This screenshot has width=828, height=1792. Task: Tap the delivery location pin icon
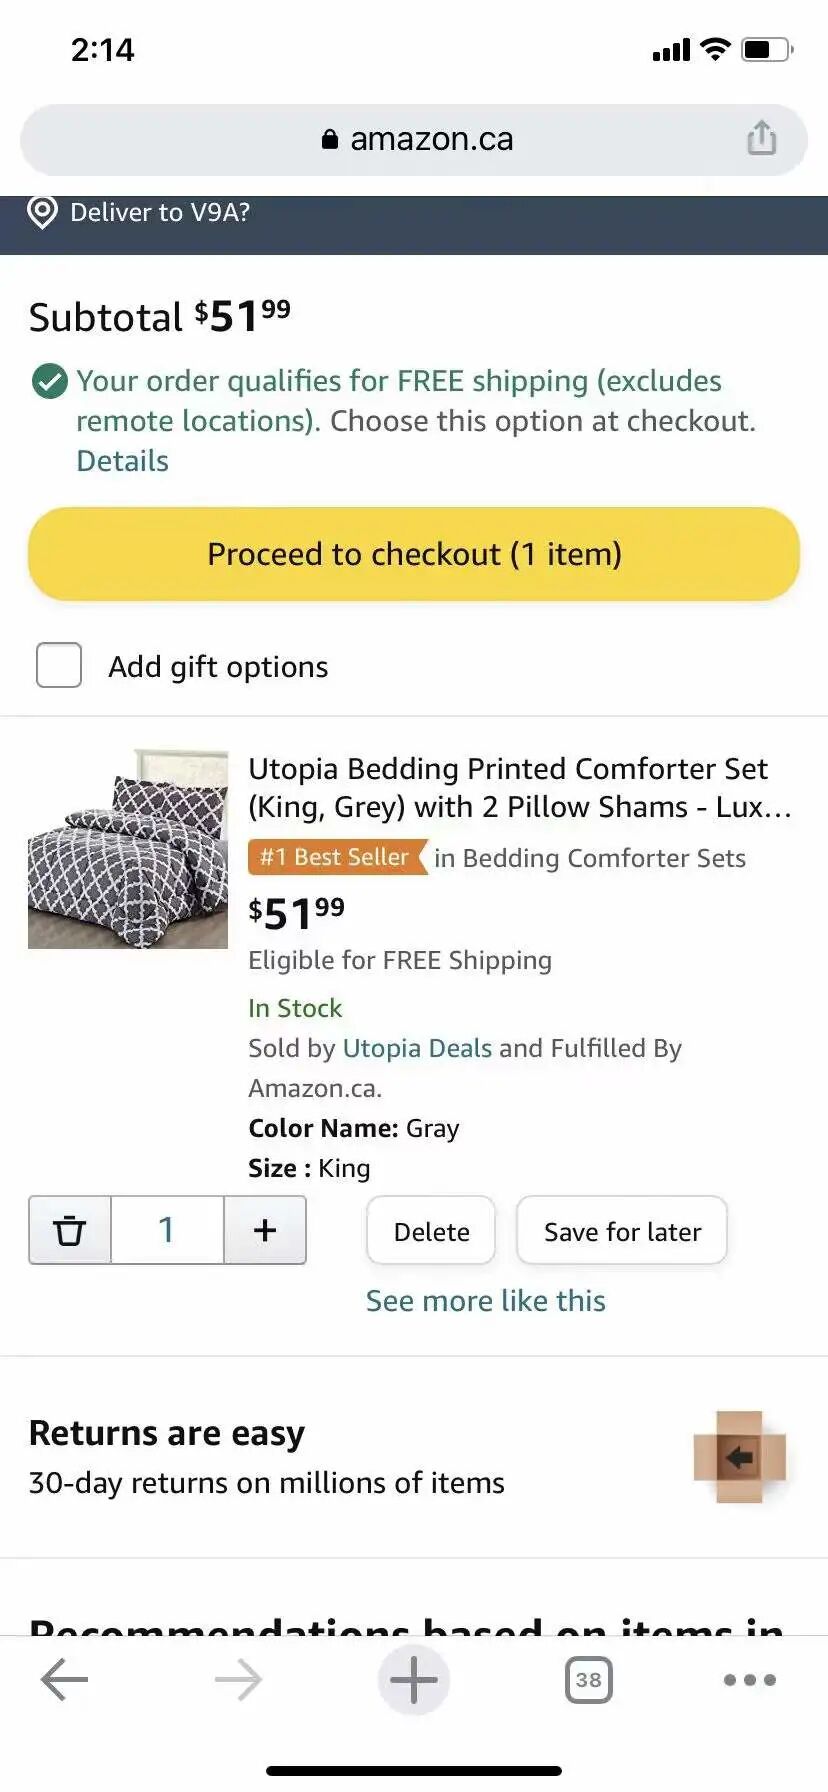42,212
